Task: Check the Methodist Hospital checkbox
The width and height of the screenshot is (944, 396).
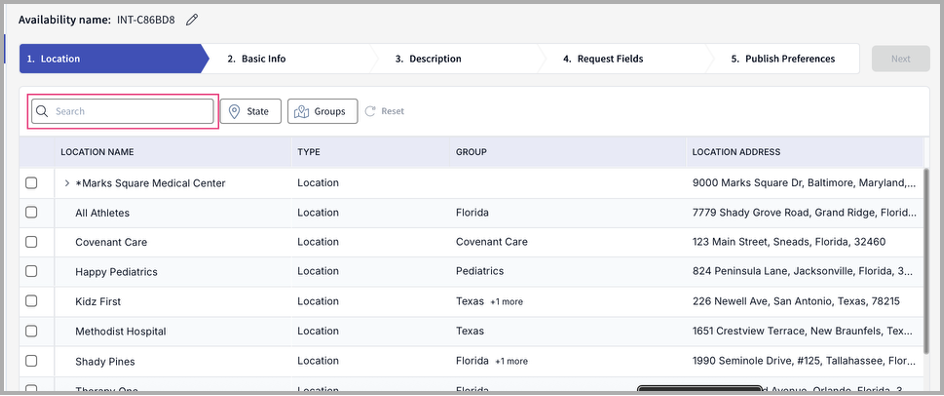Action: 31,331
